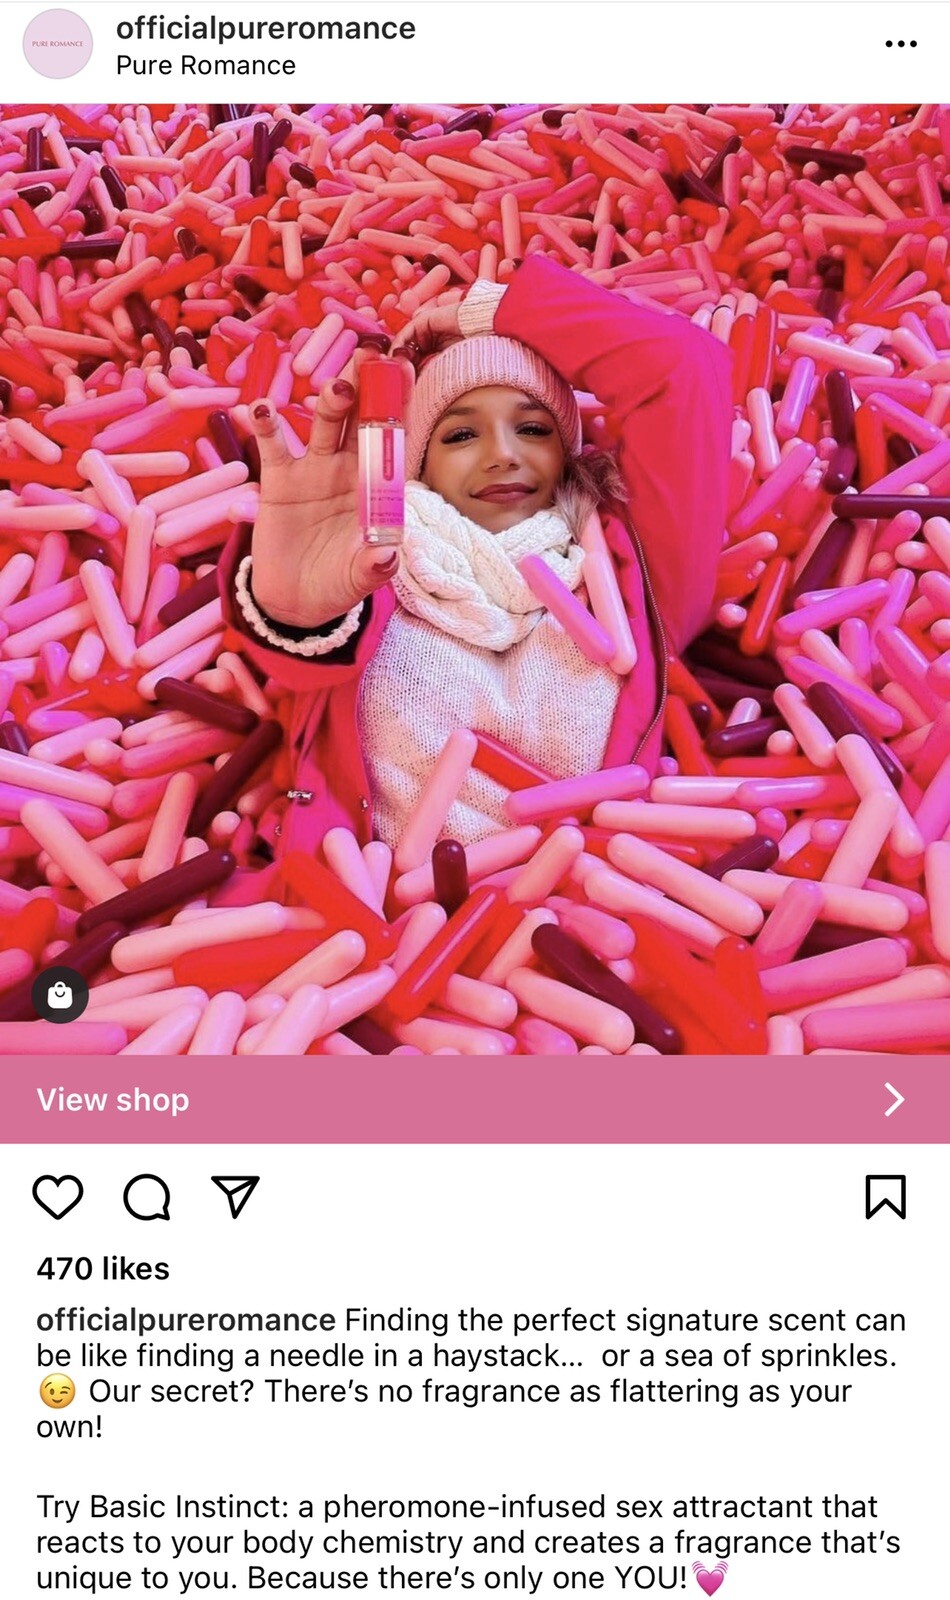This screenshot has height=1600, width=950.
Task: Tap the perfume bottle held in the photo
Action: click(380, 453)
